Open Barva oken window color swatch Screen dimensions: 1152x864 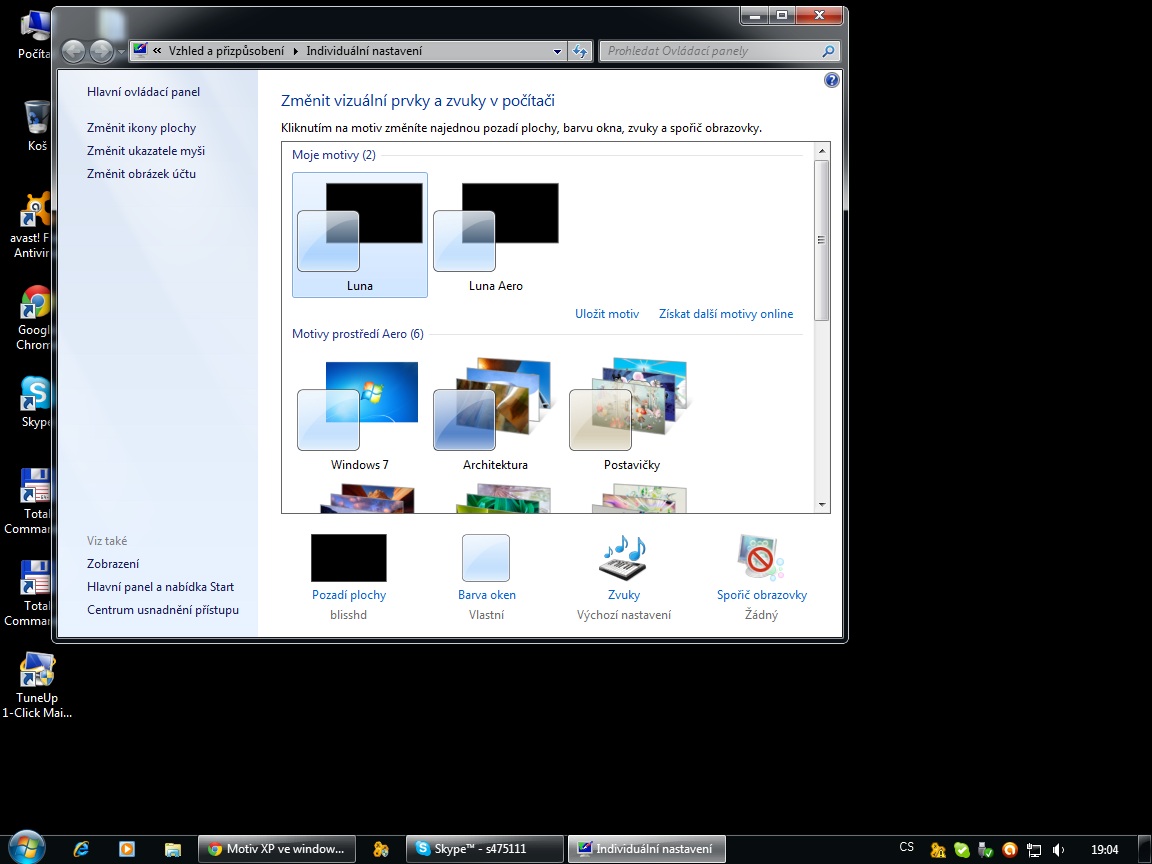(486, 558)
